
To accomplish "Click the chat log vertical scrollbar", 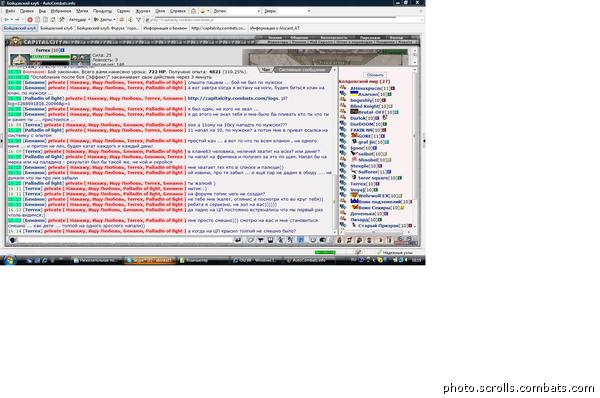I will (x=335, y=151).
